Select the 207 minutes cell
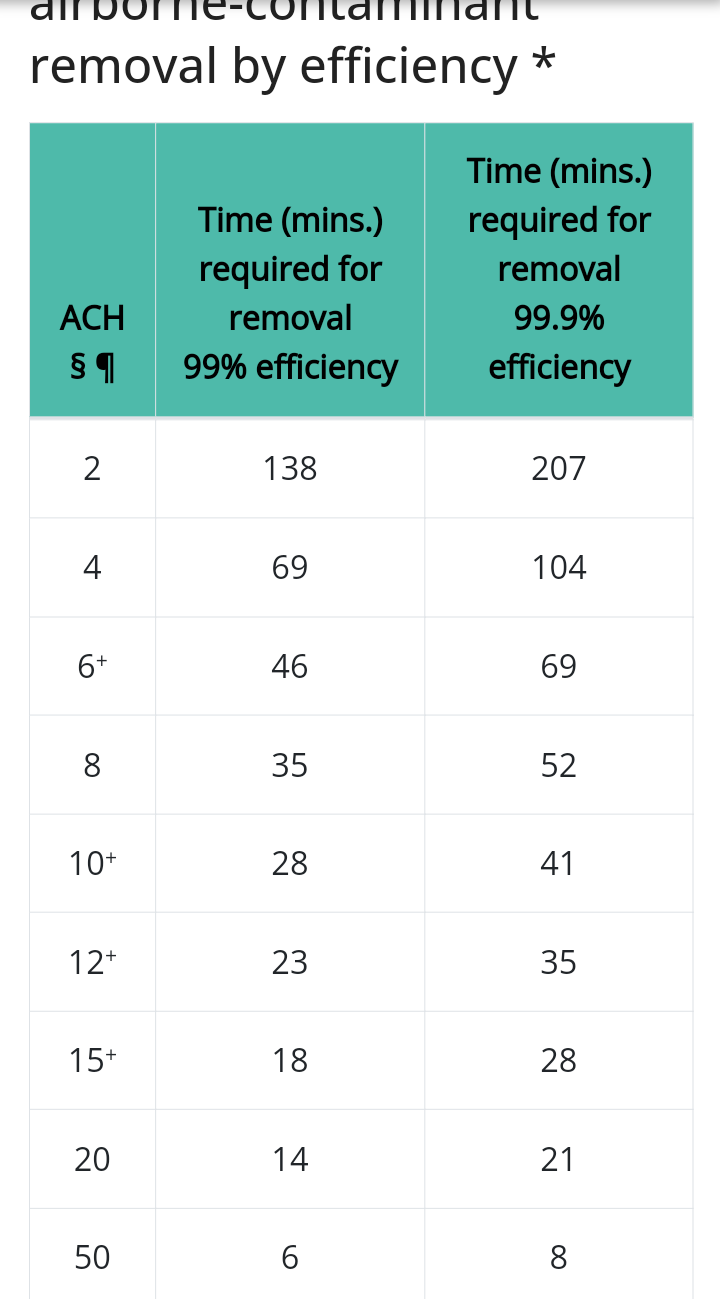720x1299 pixels. tap(559, 468)
